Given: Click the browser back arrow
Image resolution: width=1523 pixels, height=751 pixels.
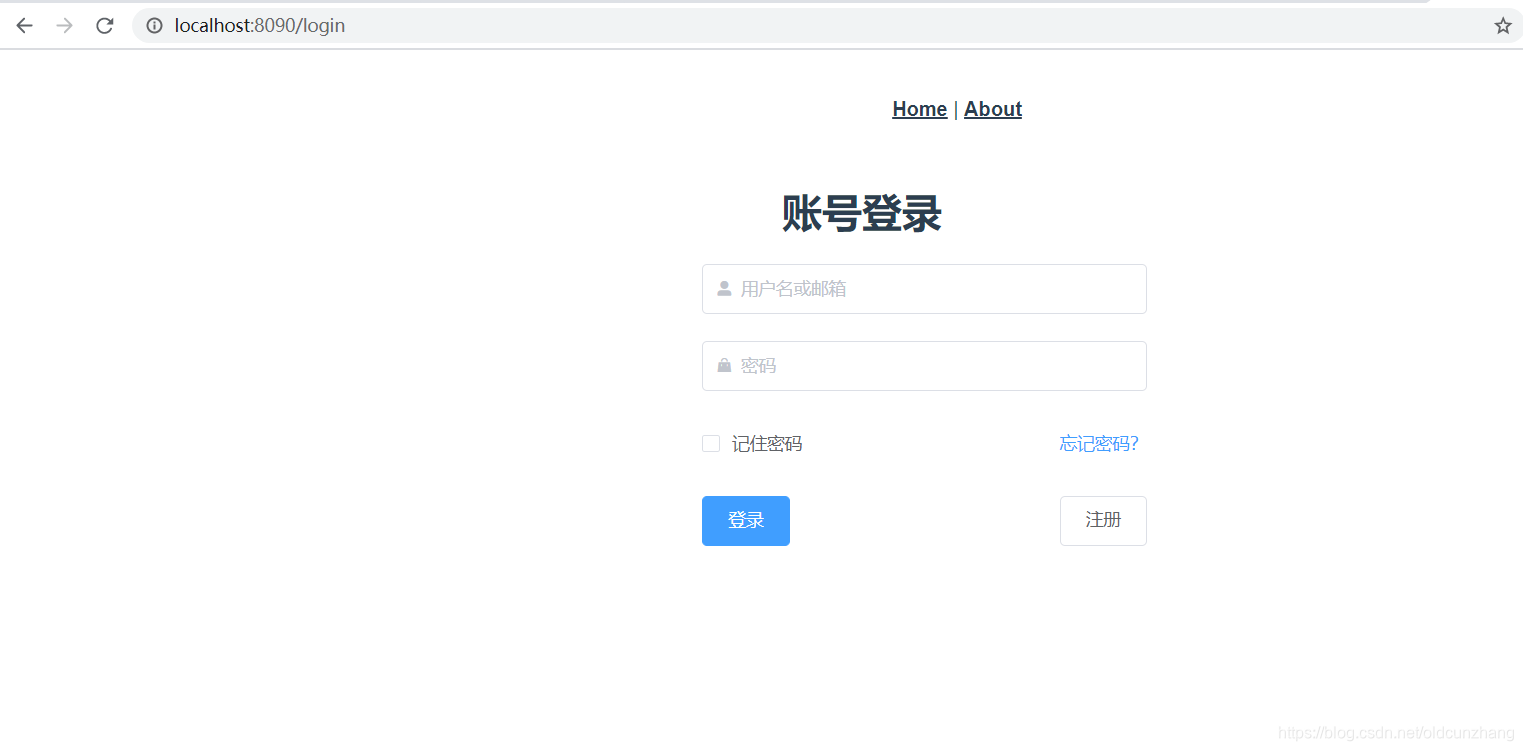Looking at the screenshot, I should (x=23, y=25).
